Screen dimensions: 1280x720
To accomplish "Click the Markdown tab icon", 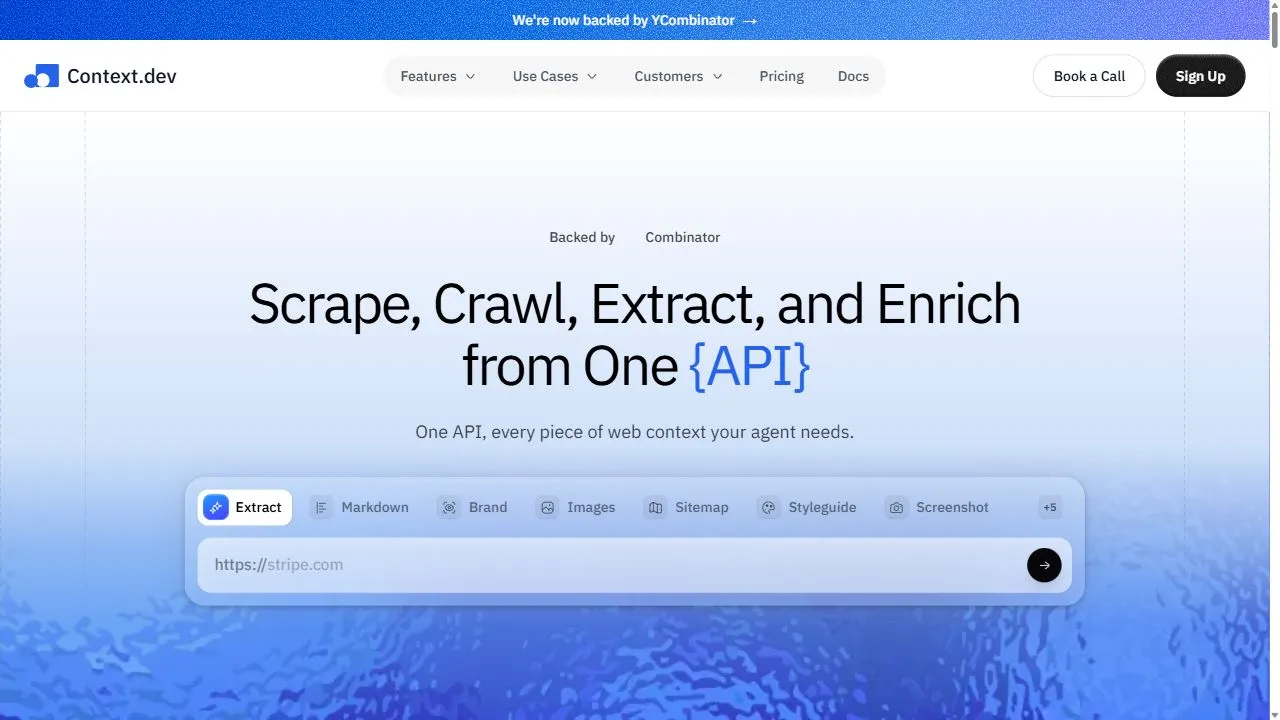I will tap(321, 507).
